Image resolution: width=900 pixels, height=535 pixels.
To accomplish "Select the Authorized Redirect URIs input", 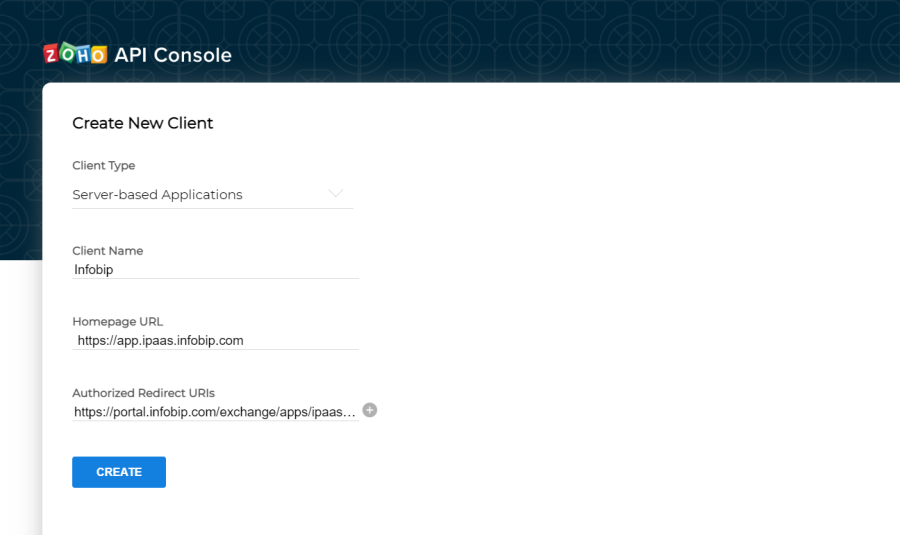I will 215,412.
